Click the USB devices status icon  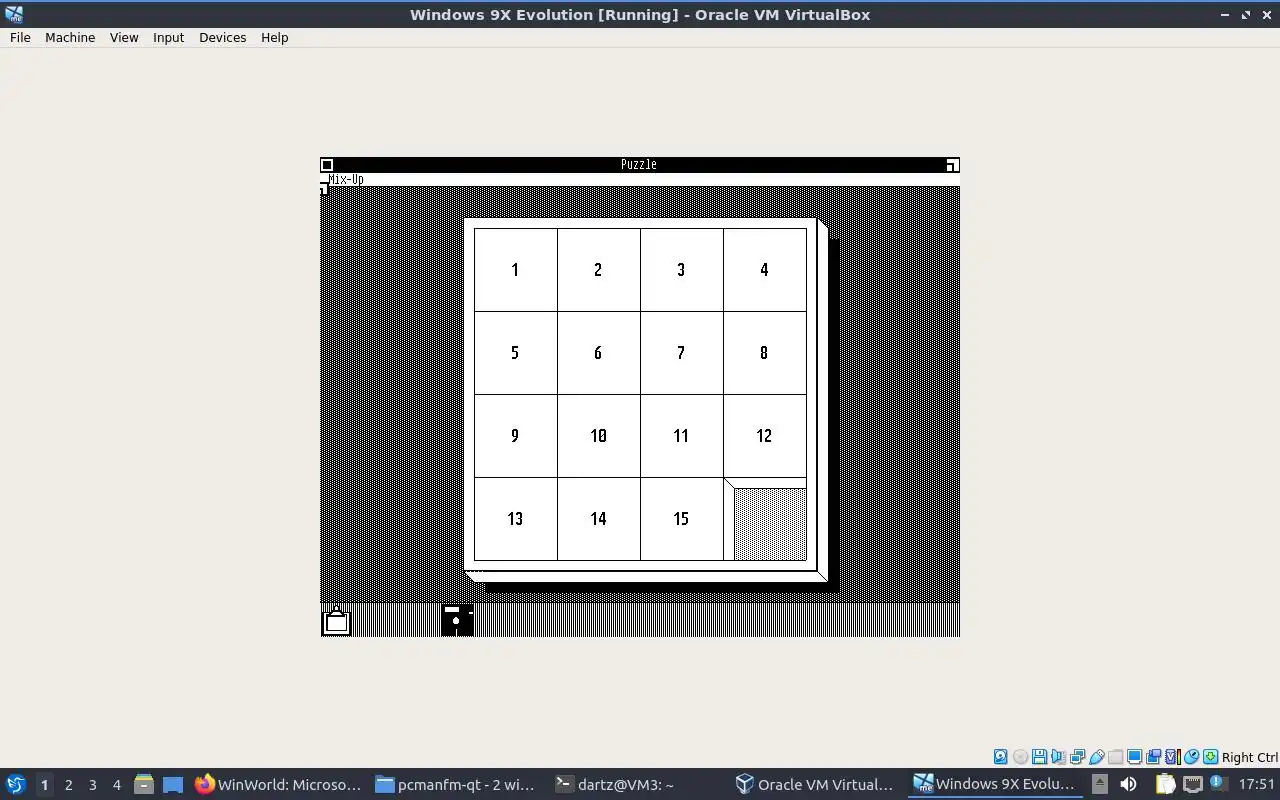pyautogui.click(x=1096, y=757)
